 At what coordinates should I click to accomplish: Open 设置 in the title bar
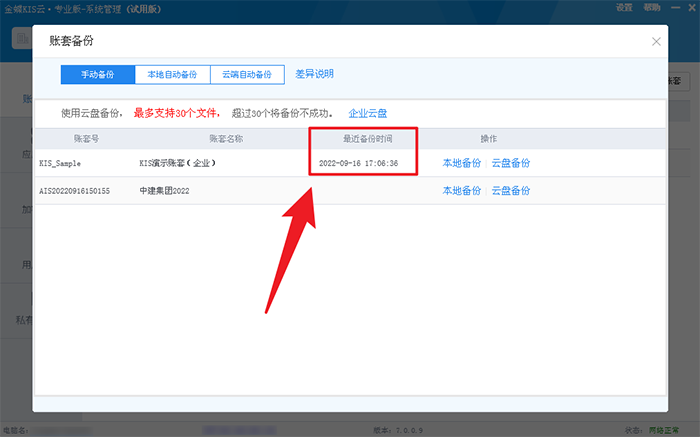point(624,7)
